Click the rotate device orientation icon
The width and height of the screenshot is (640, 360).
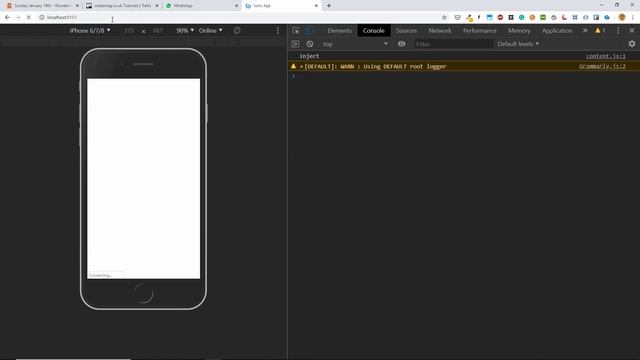(237, 31)
